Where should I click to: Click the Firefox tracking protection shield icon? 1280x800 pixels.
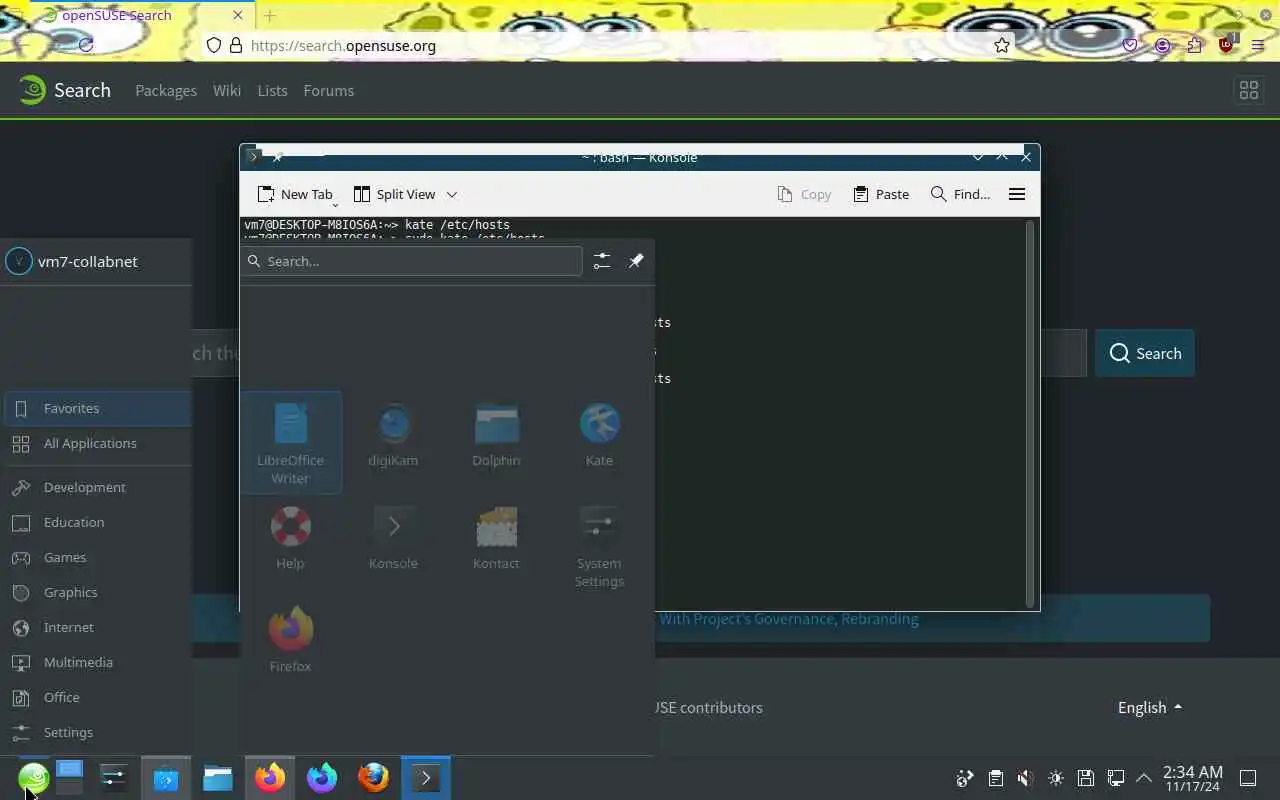pos(213,45)
